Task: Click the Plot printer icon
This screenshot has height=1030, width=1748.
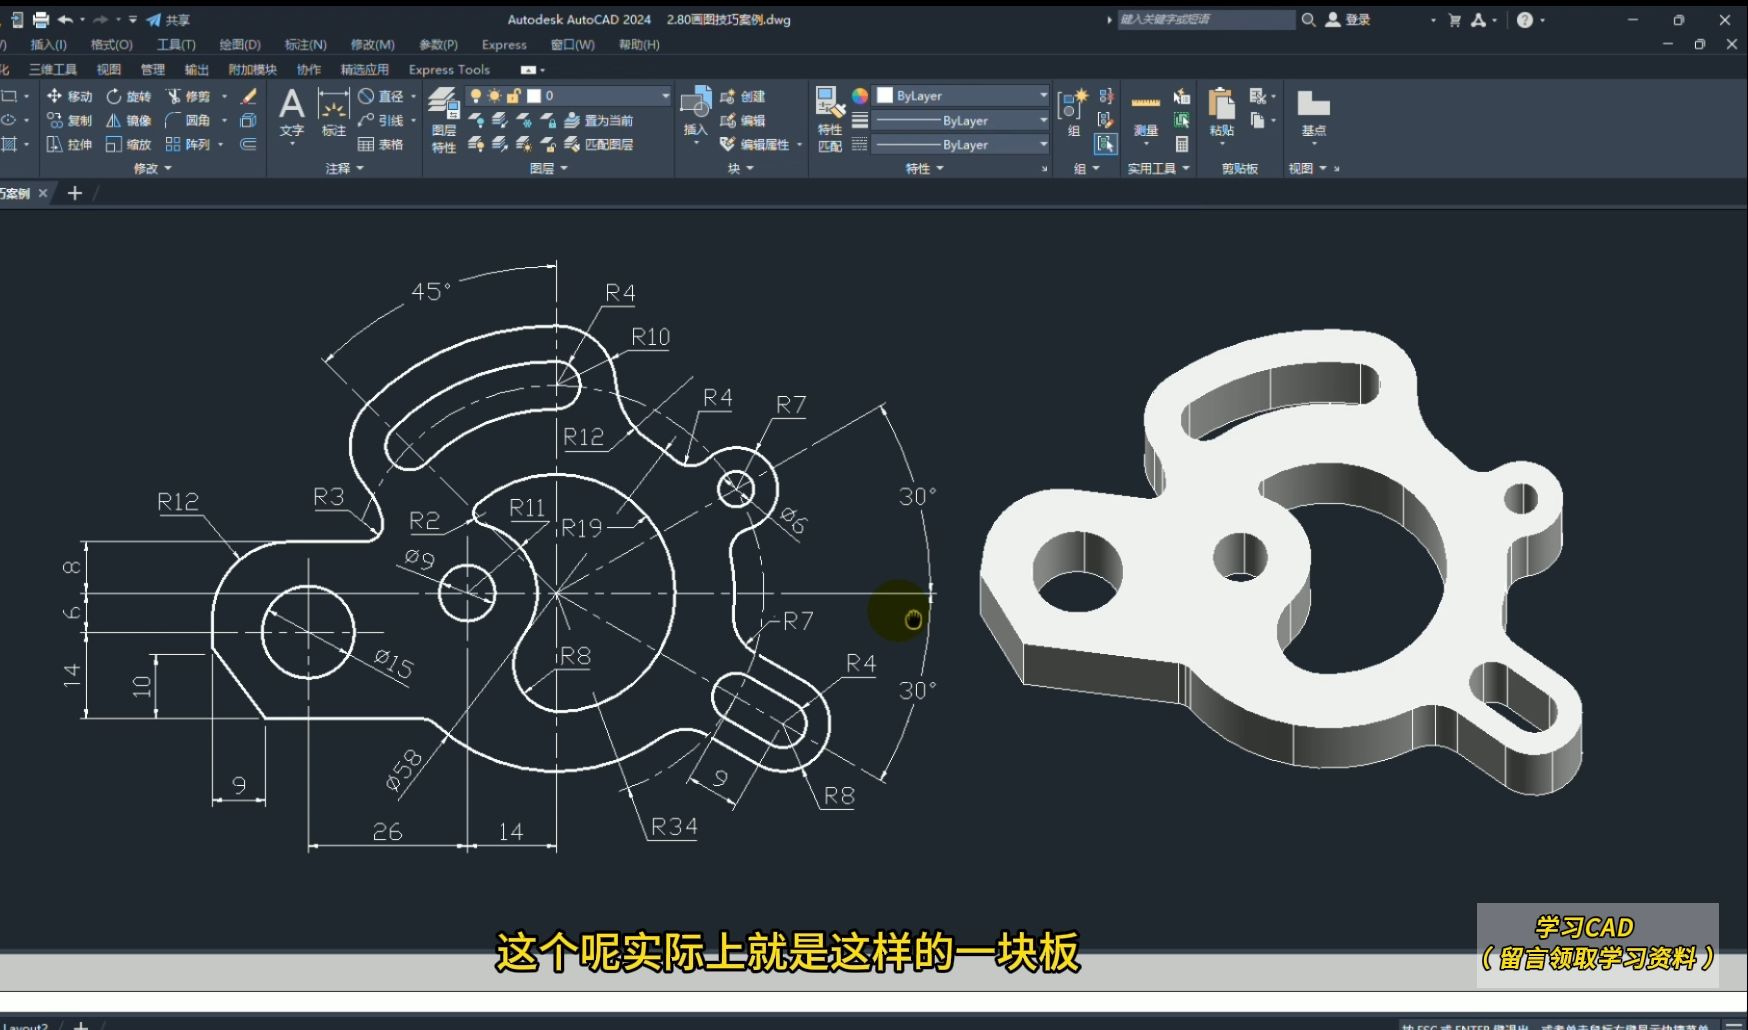Action: coord(41,19)
